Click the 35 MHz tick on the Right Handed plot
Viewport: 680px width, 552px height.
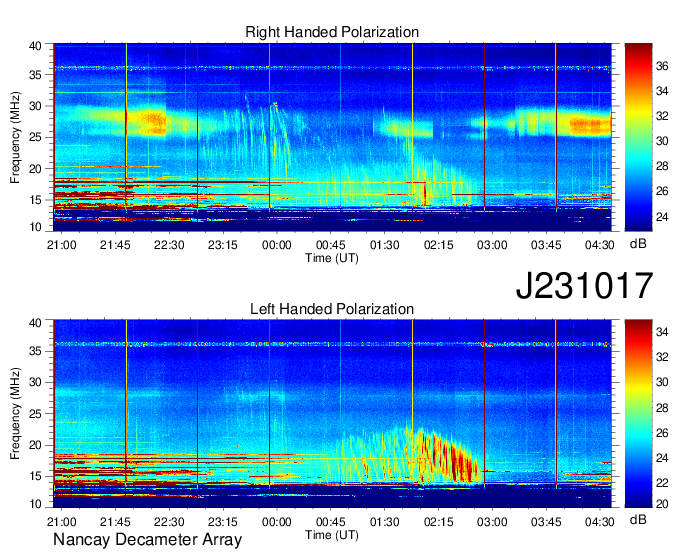(x=36, y=75)
